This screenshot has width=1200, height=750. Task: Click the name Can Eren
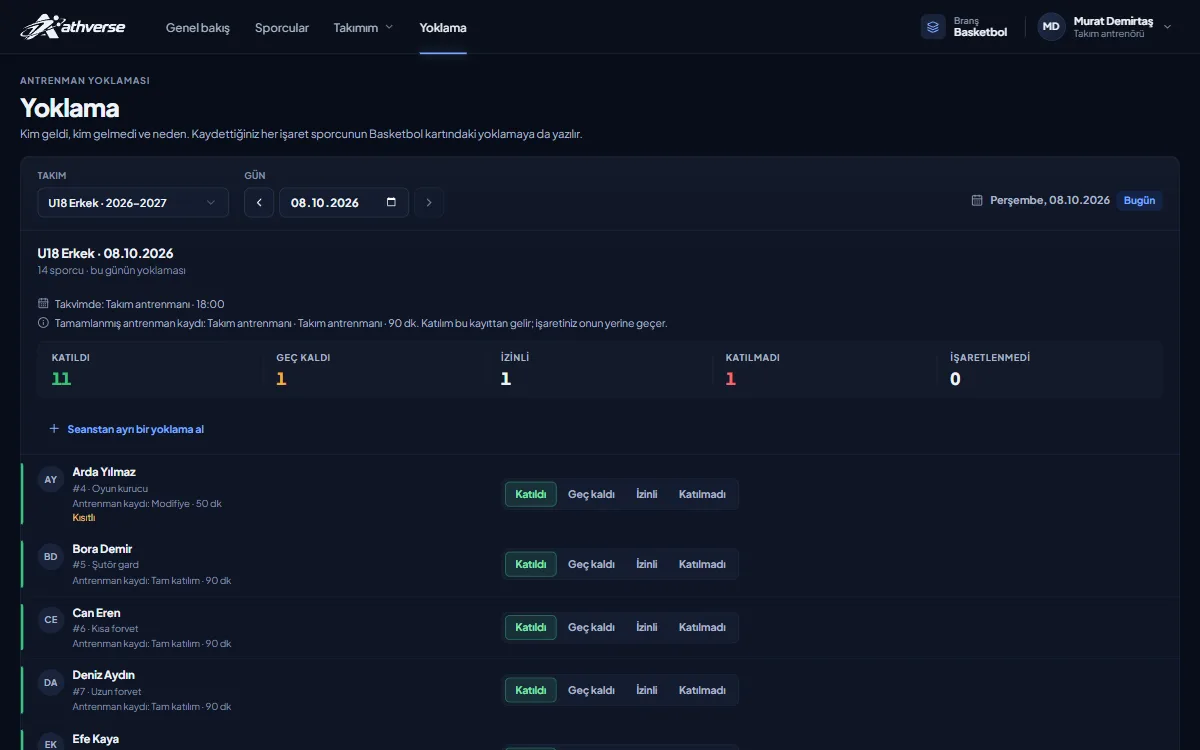(96, 612)
